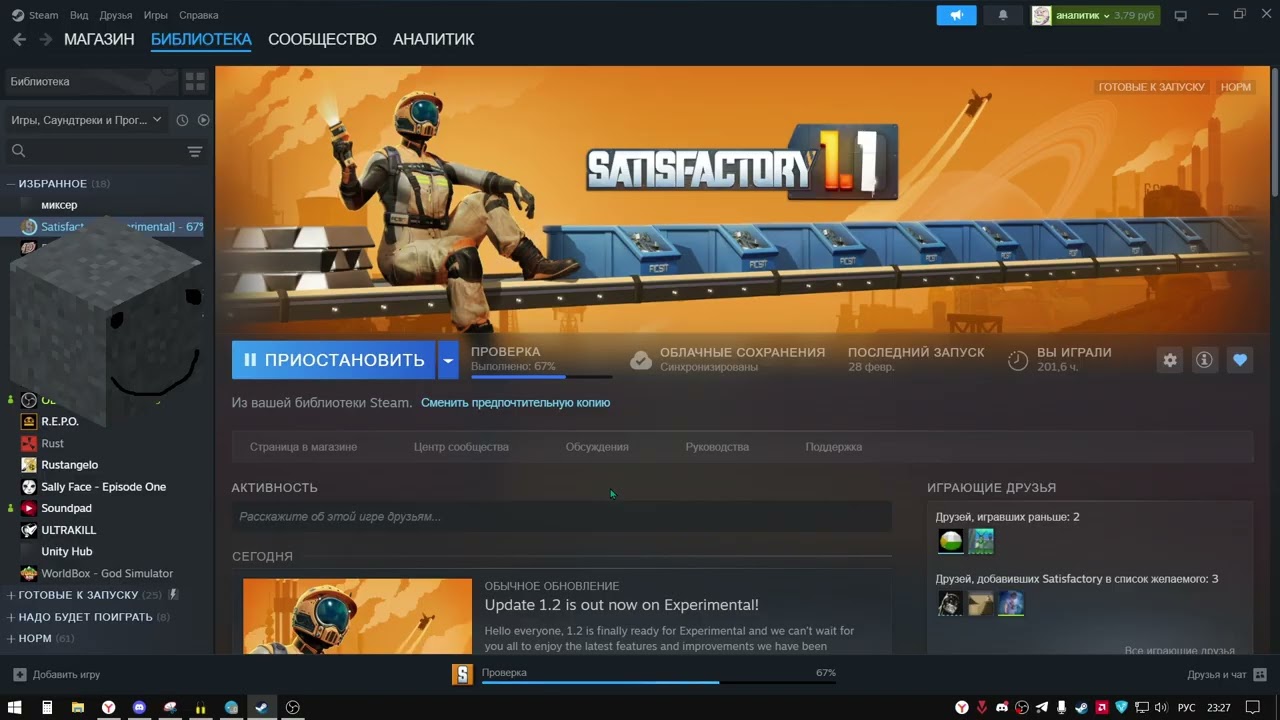Open the Друзья menu
Screen dimensions: 1280x720
click(x=115, y=15)
